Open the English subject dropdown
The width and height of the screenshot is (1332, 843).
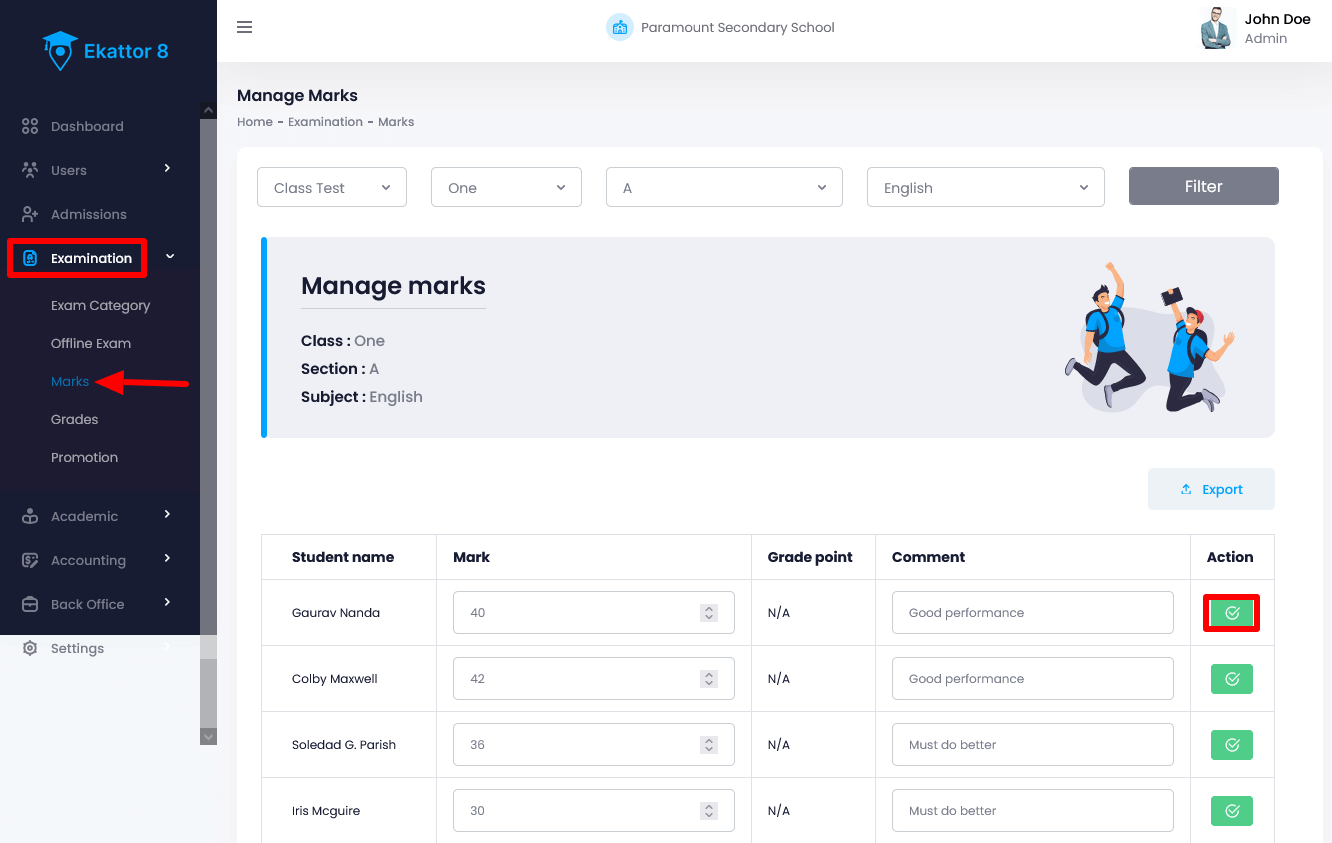985,188
